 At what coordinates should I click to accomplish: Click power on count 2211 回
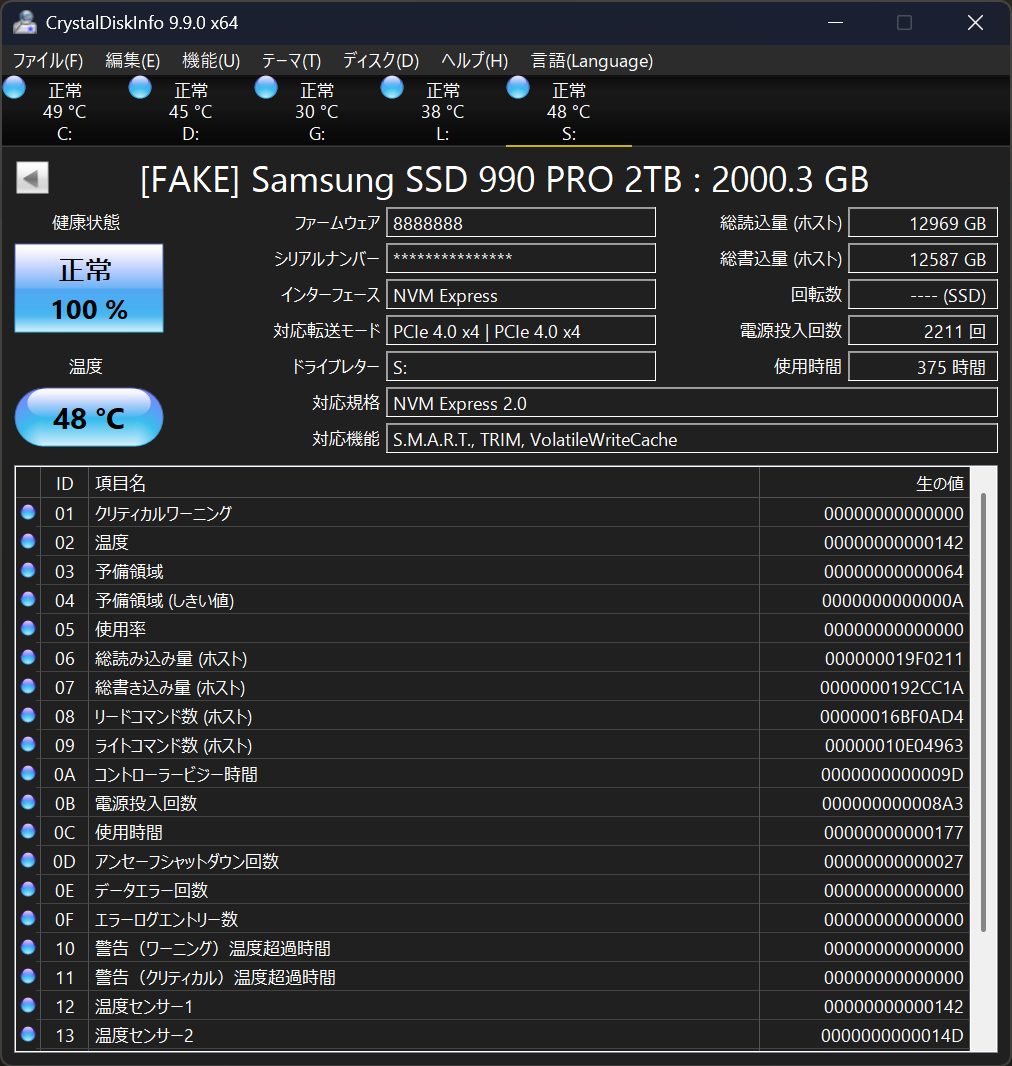point(923,331)
